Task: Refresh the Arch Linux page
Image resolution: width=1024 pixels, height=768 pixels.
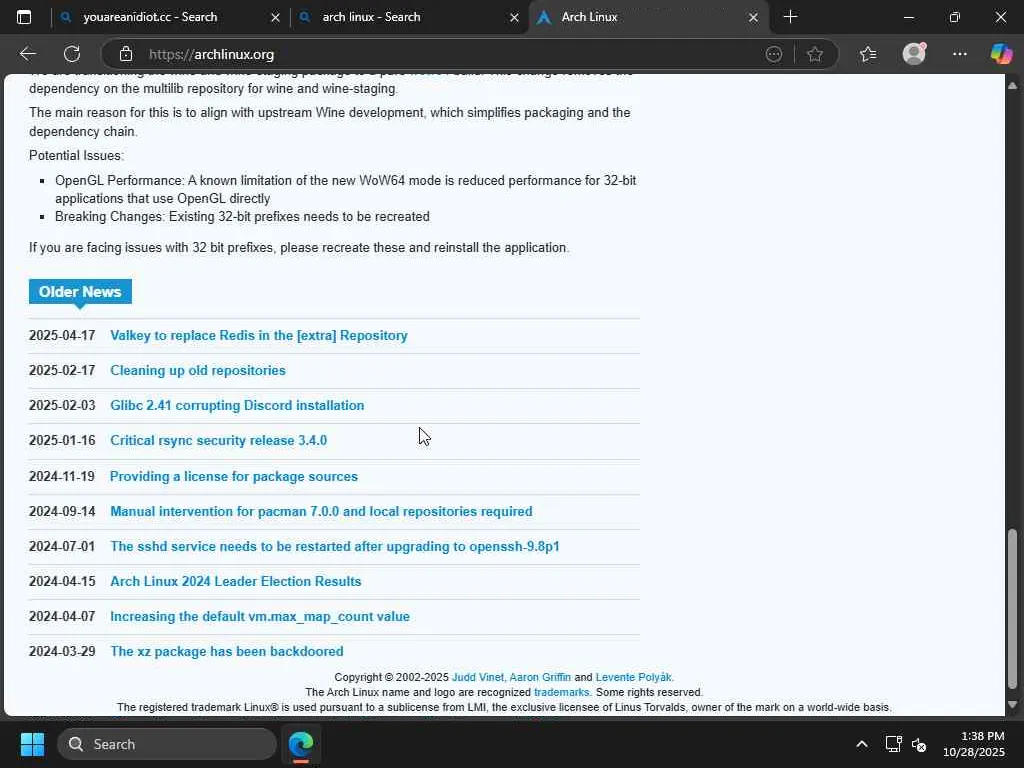Action: click(72, 54)
